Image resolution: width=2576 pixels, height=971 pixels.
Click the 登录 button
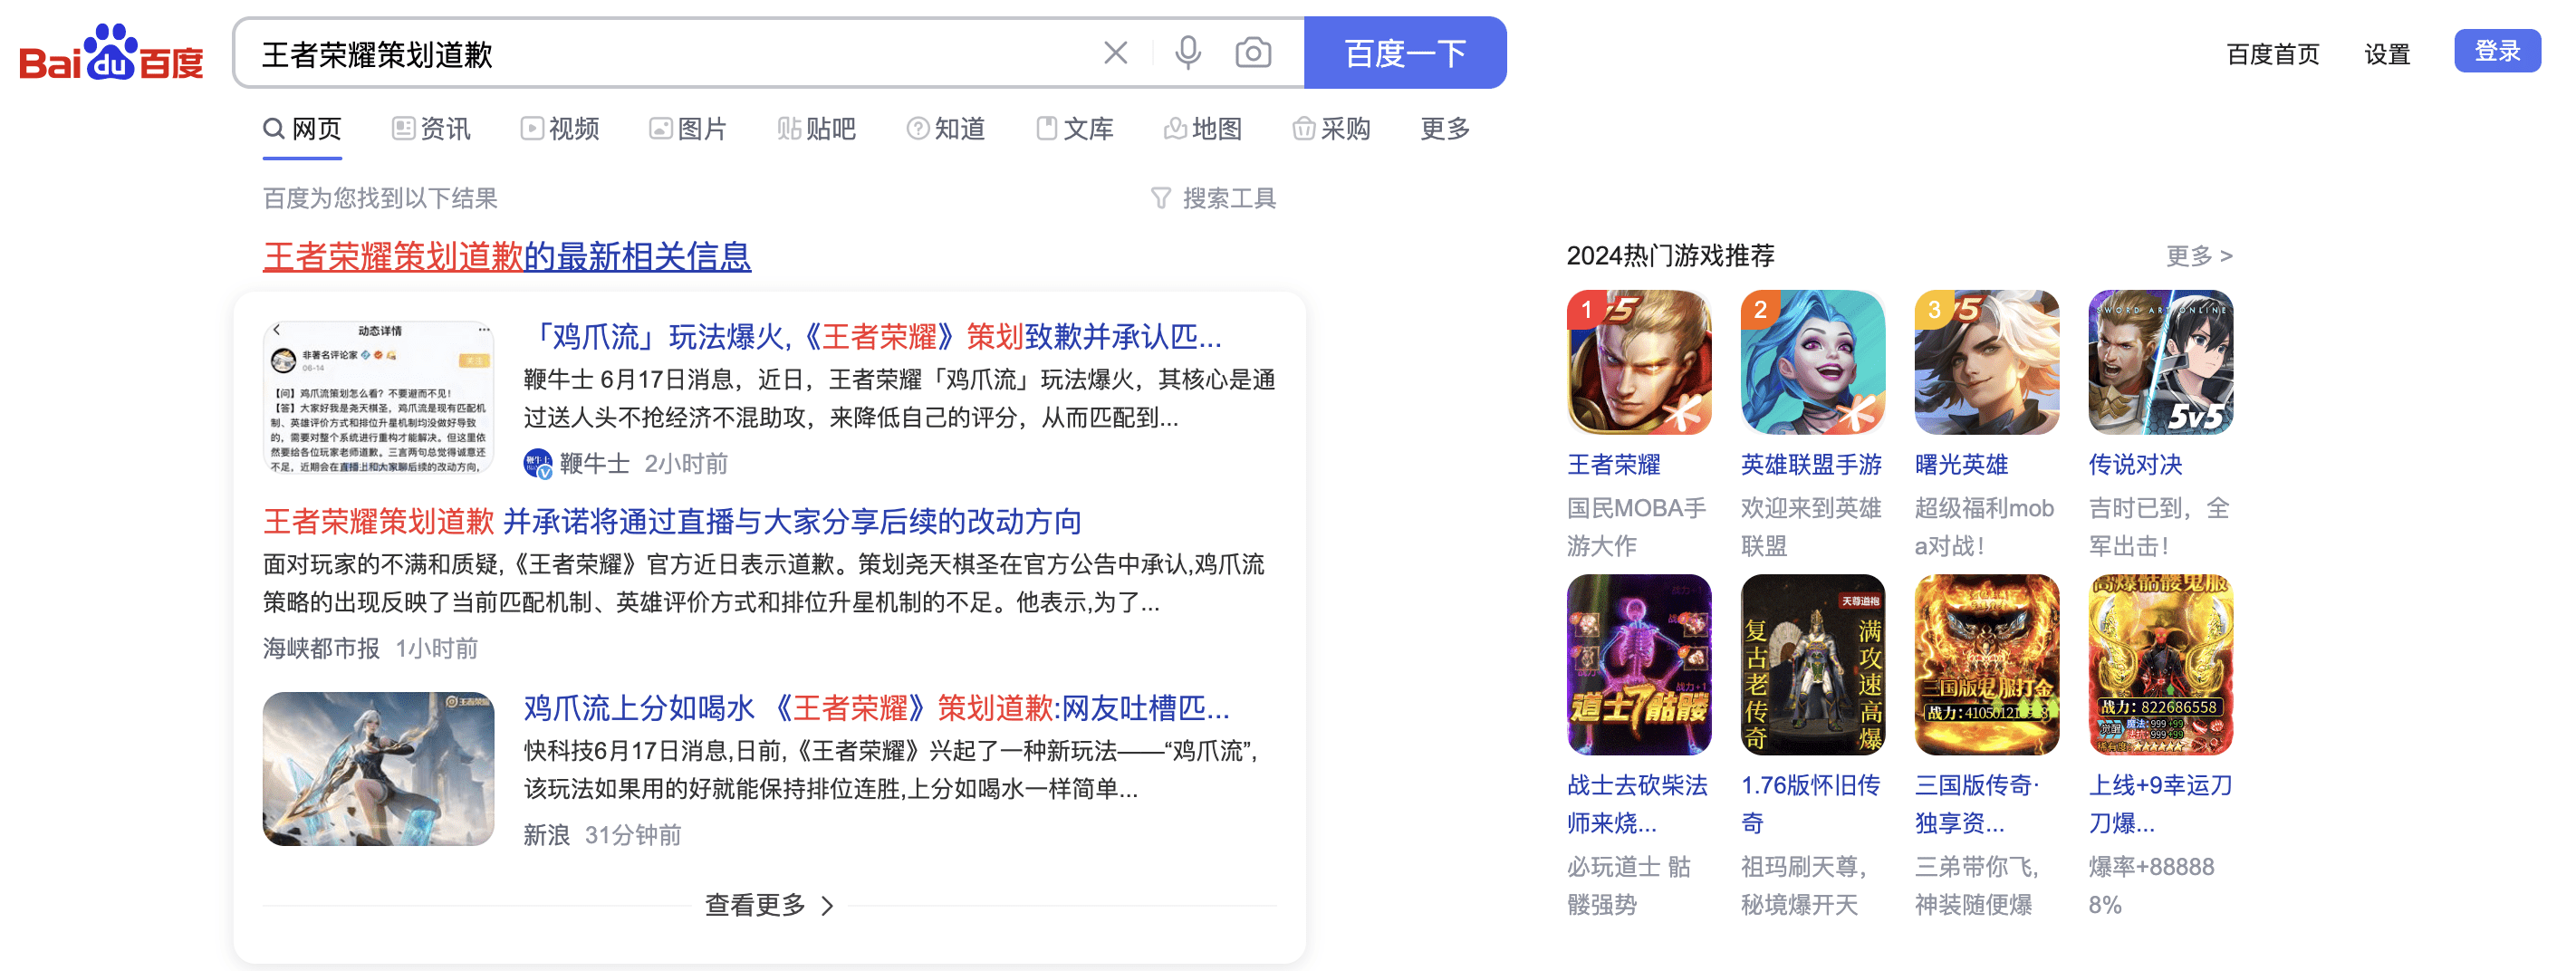(x=2496, y=51)
